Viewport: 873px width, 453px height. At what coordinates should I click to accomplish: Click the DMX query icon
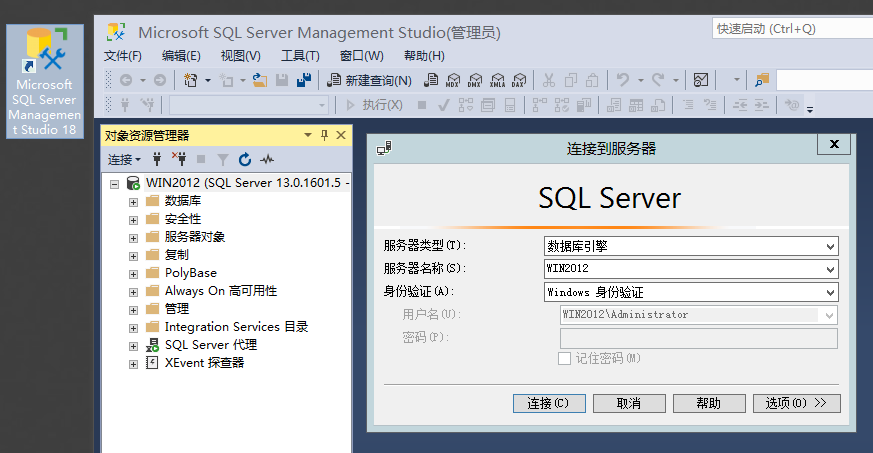pyautogui.click(x=475, y=80)
